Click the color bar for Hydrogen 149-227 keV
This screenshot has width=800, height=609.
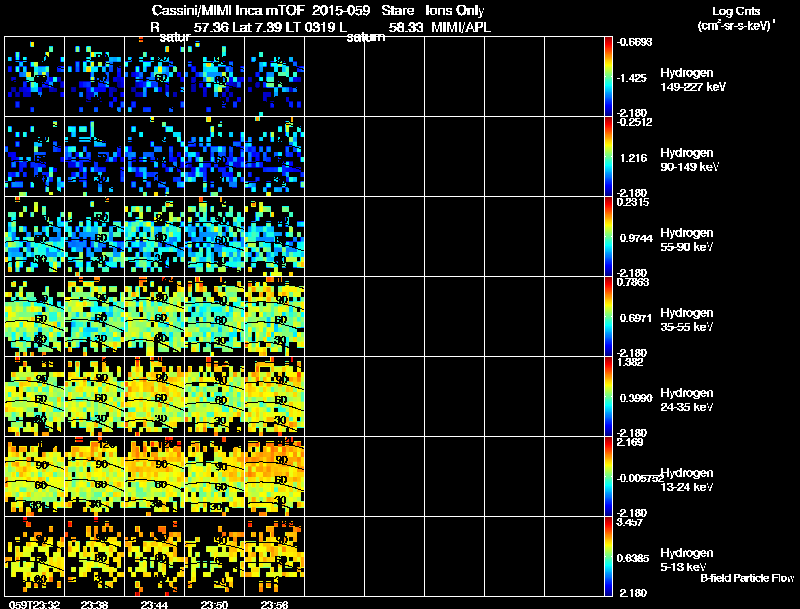click(x=609, y=77)
